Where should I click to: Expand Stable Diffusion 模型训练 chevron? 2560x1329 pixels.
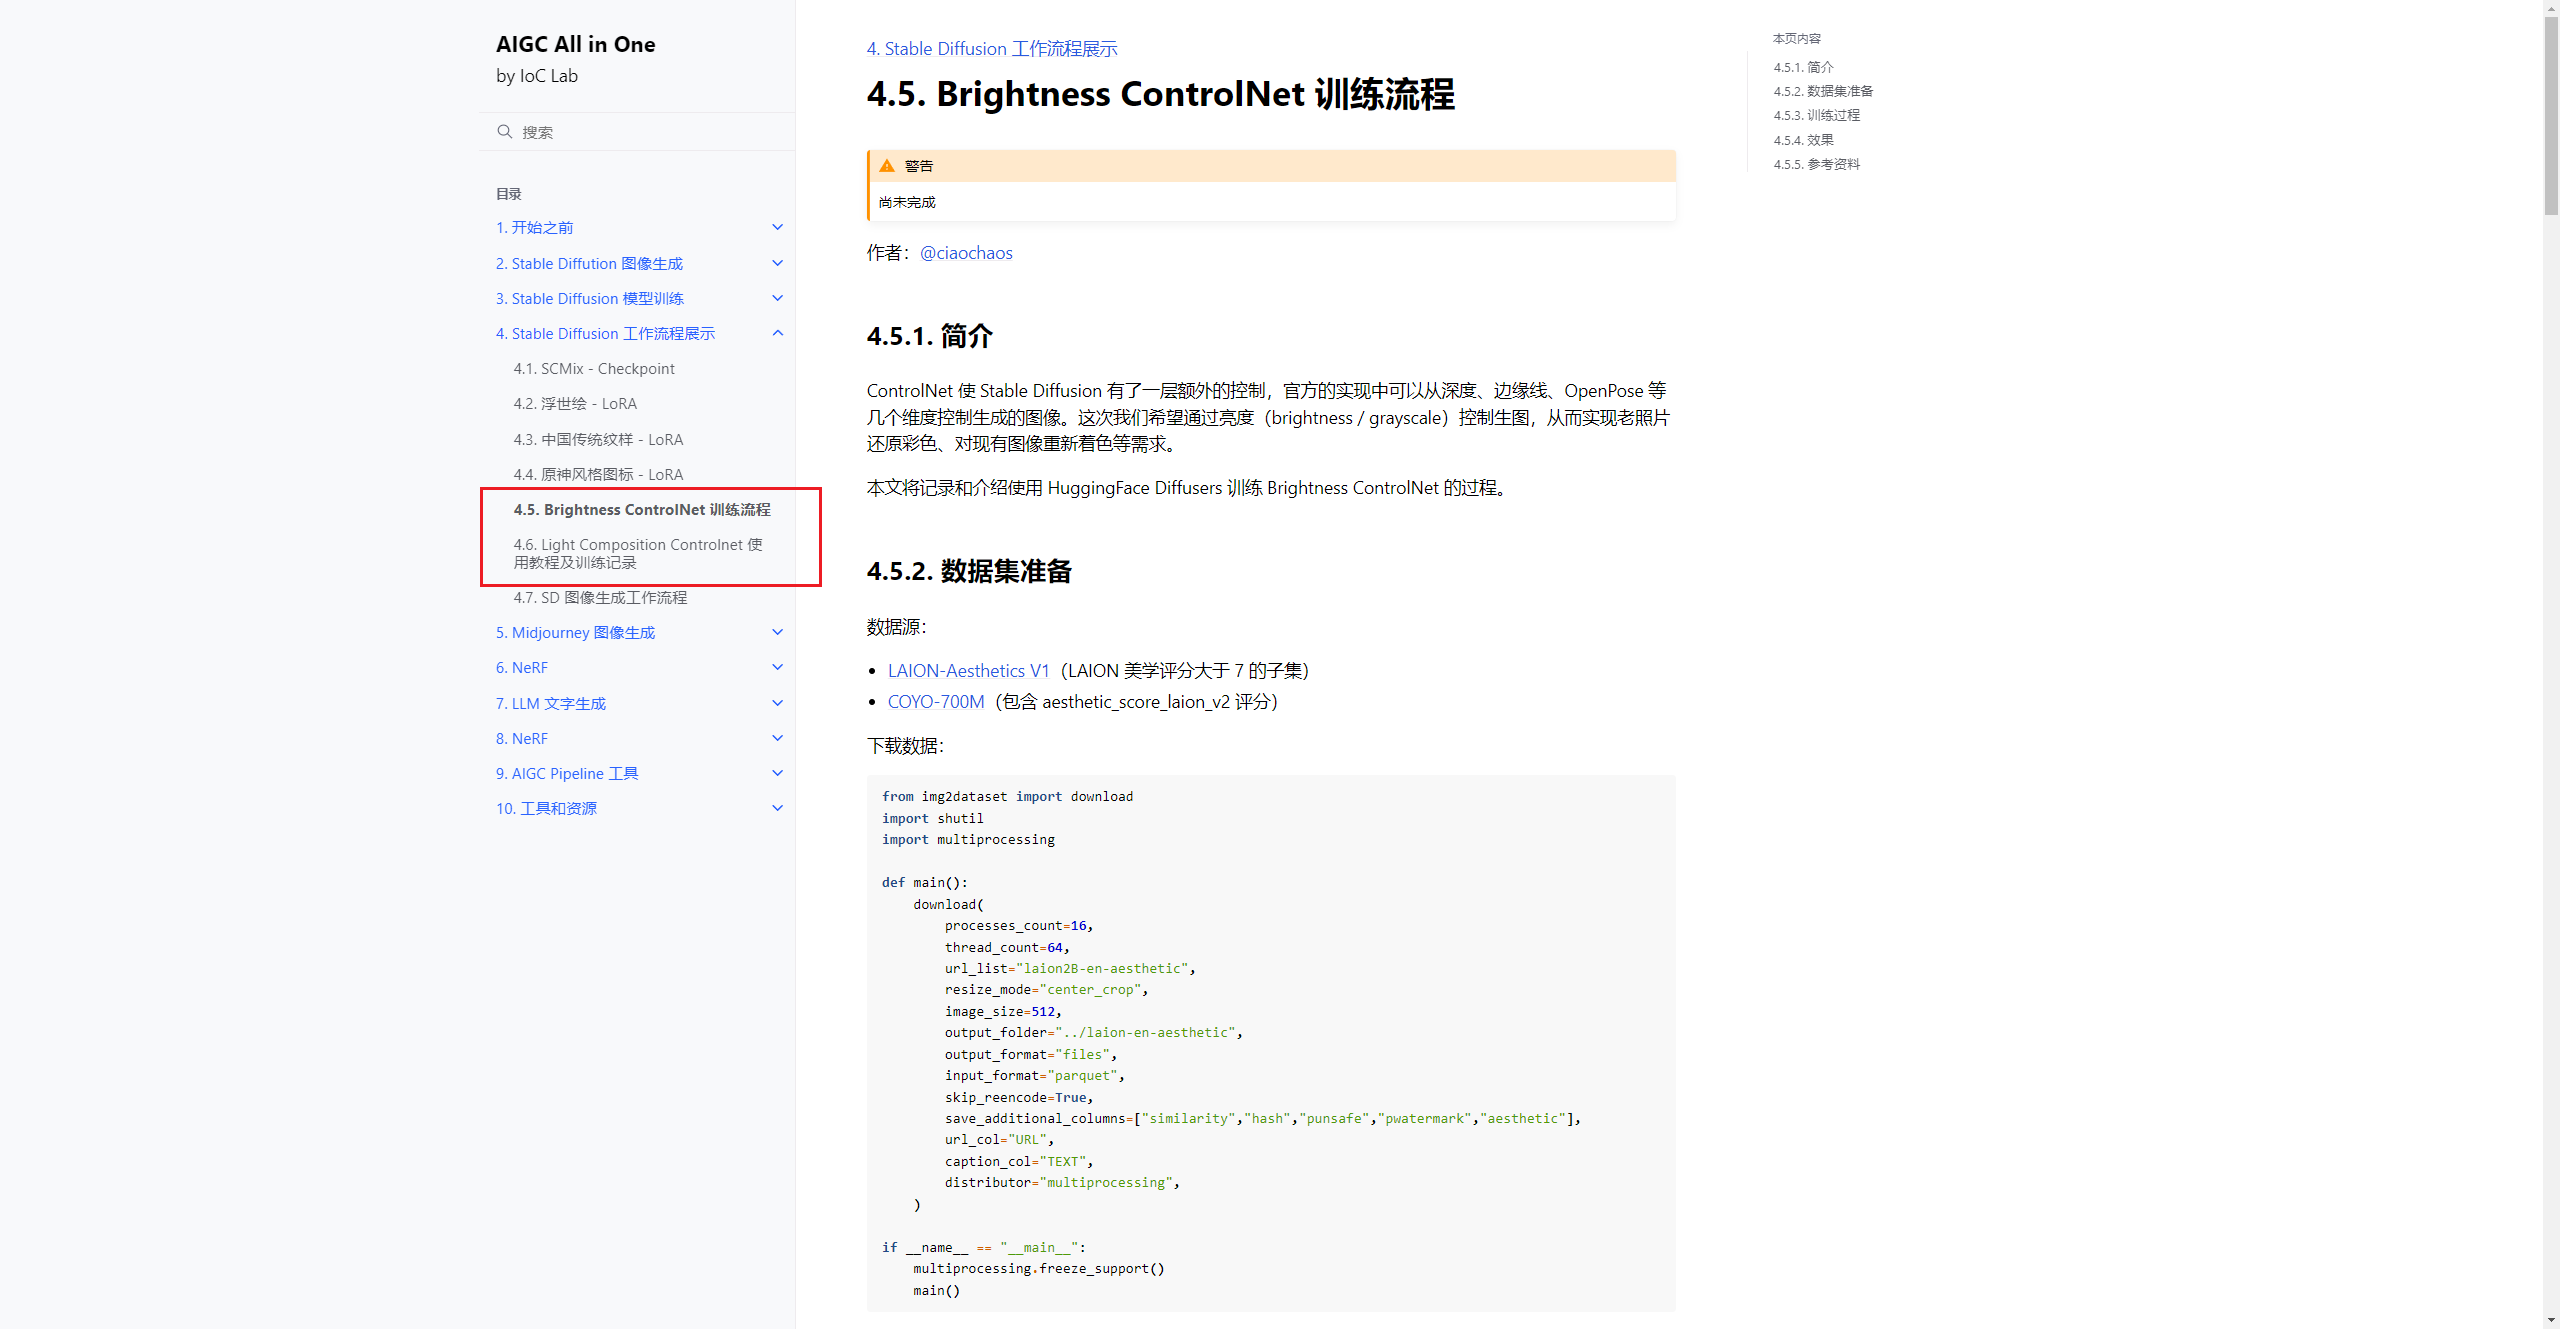tap(777, 298)
